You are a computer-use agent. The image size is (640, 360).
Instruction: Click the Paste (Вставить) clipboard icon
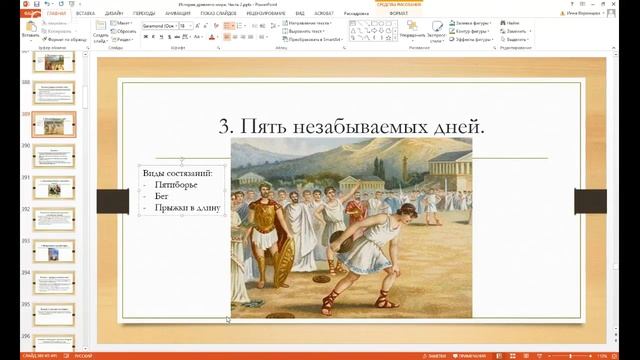pyautogui.click(x=31, y=27)
